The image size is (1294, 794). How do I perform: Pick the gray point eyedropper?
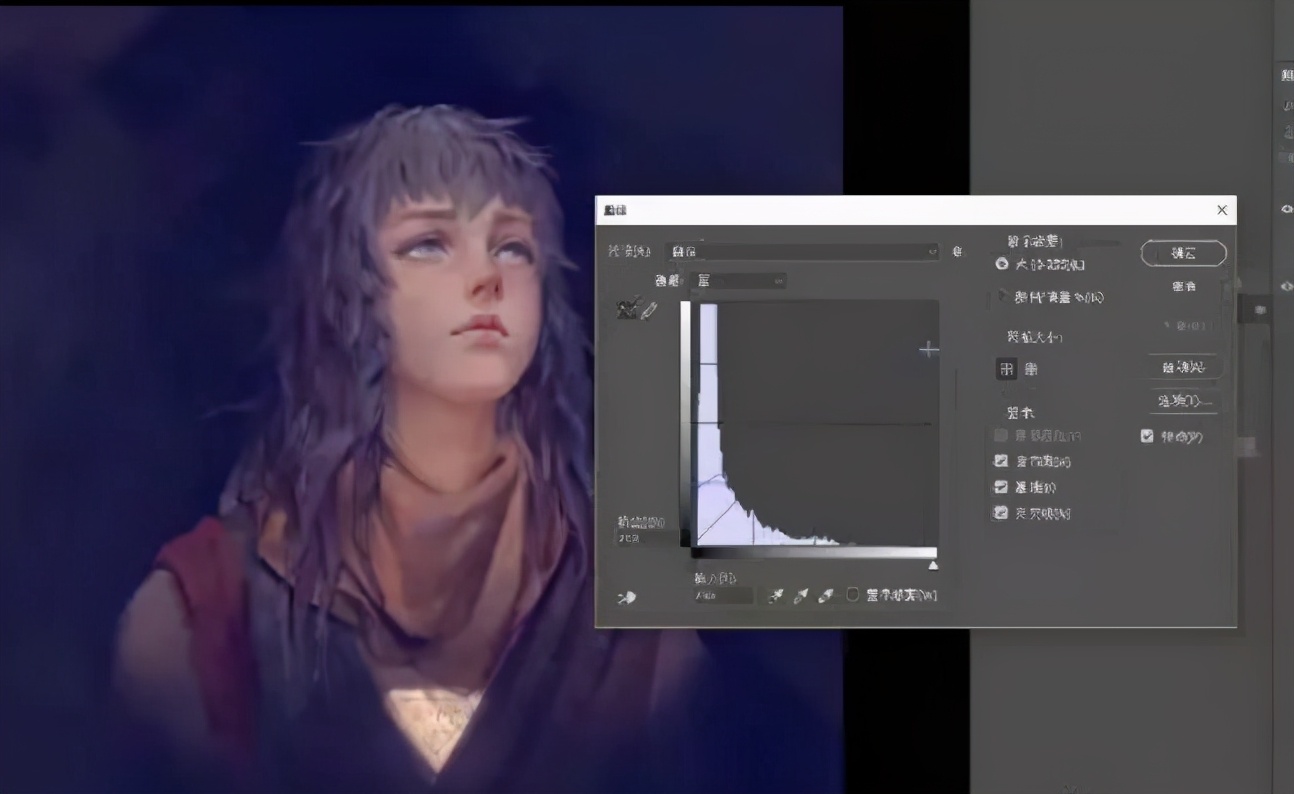(x=800, y=595)
